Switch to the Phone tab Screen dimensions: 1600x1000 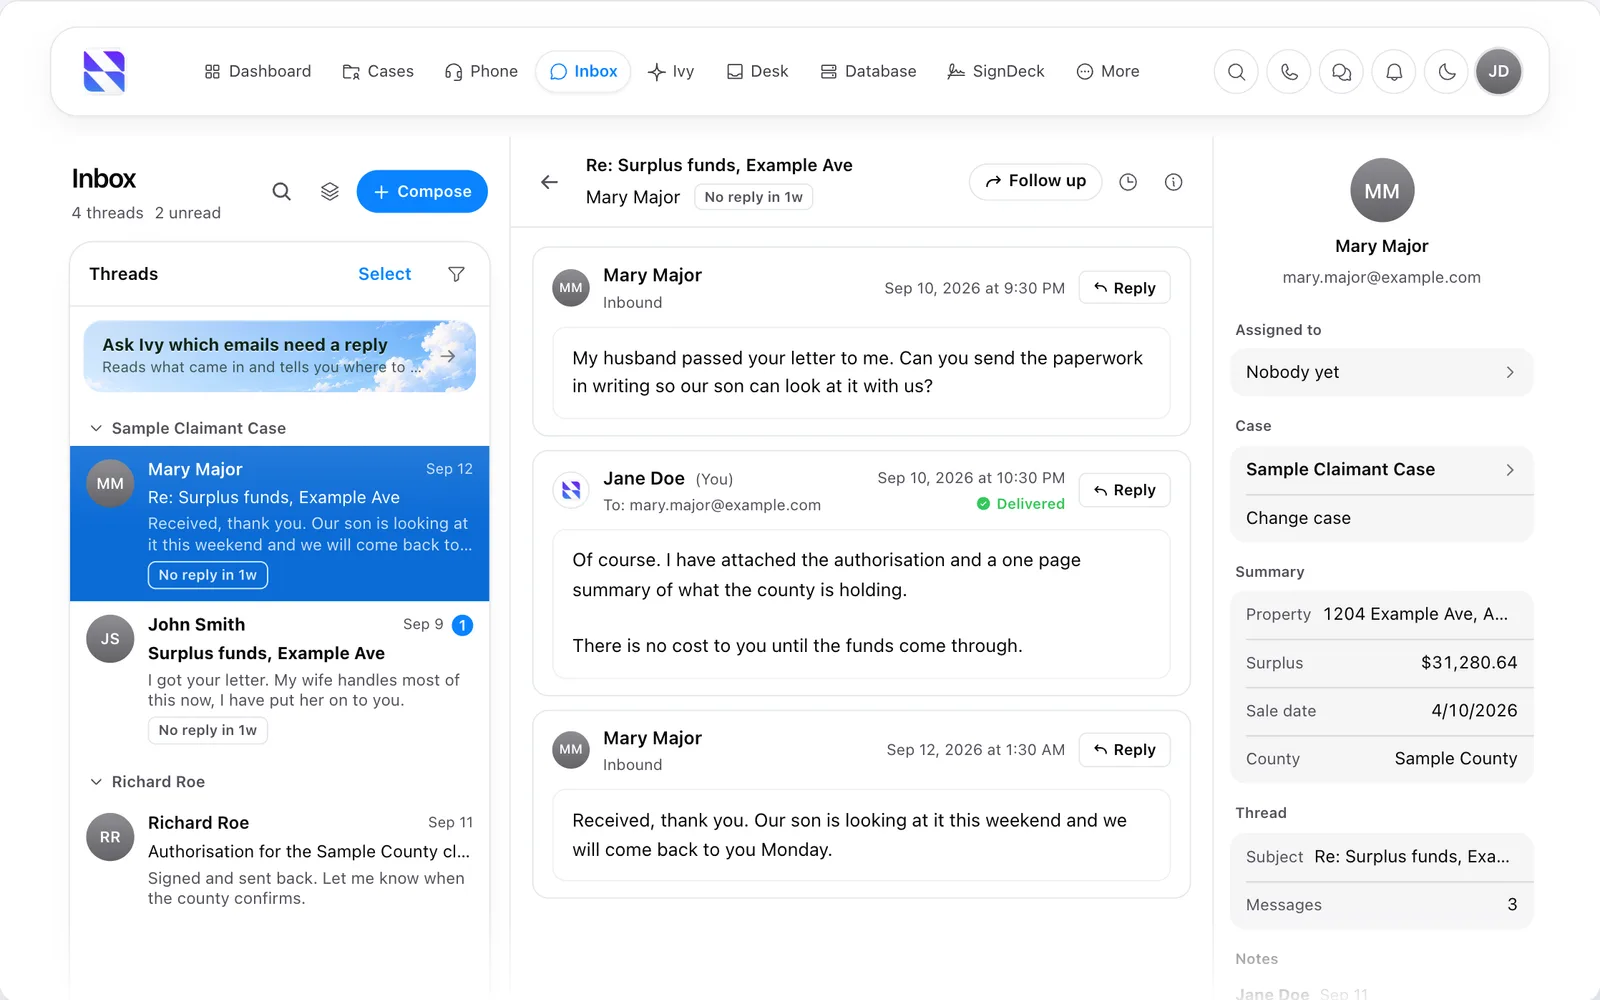pyautogui.click(x=482, y=72)
